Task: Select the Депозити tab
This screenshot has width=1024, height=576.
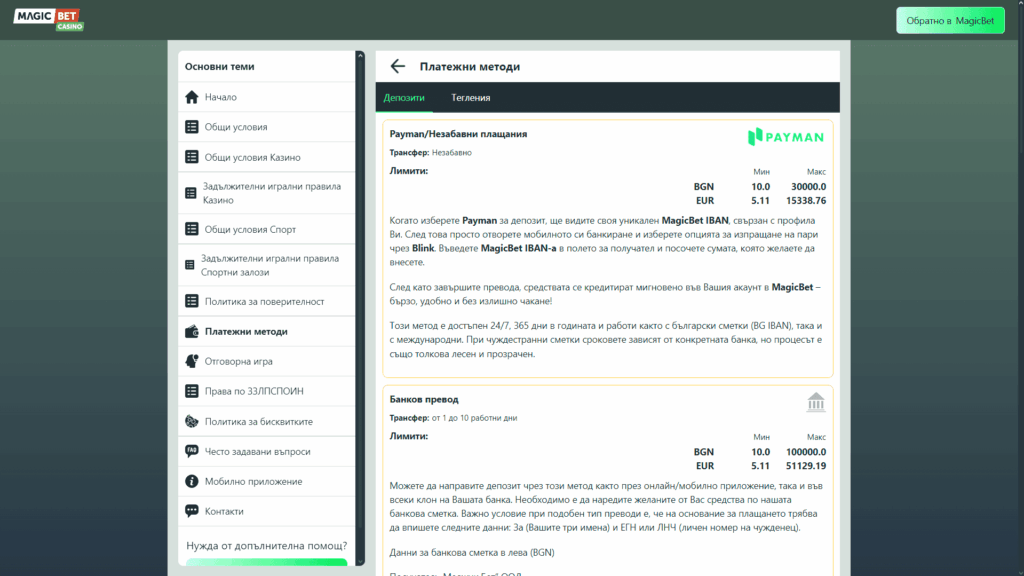Action: click(404, 98)
